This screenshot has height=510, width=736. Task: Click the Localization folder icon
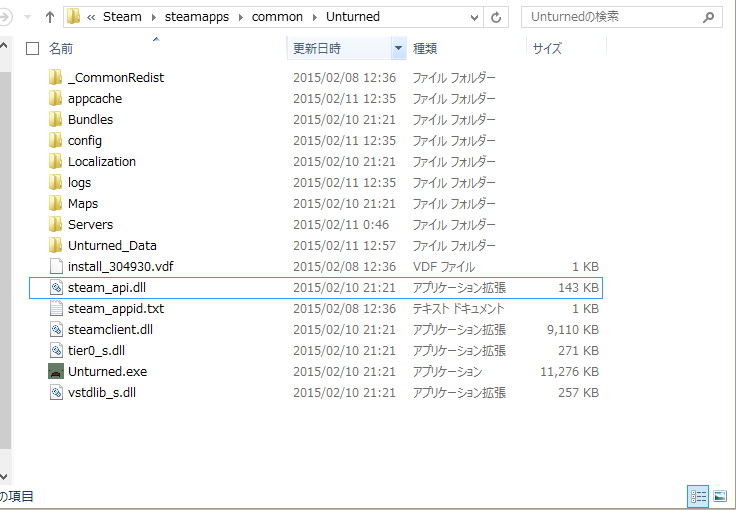(55, 161)
